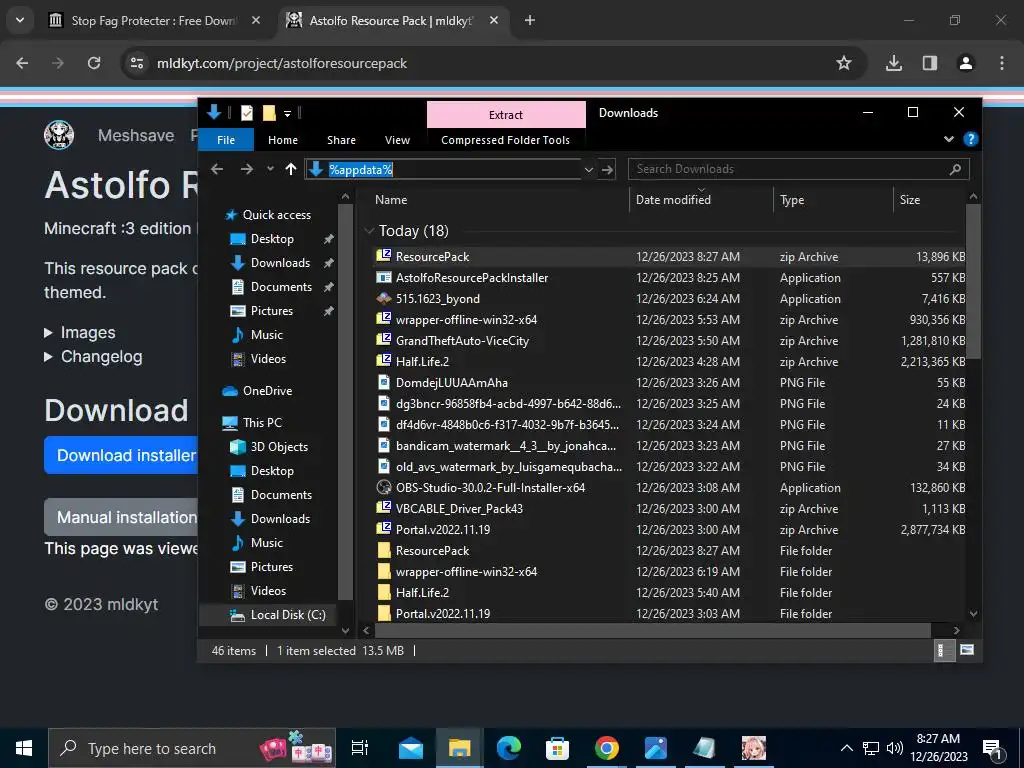This screenshot has width=1024, height=768.
Task: Open new tab in Chrome
Action: coord(530,21)
